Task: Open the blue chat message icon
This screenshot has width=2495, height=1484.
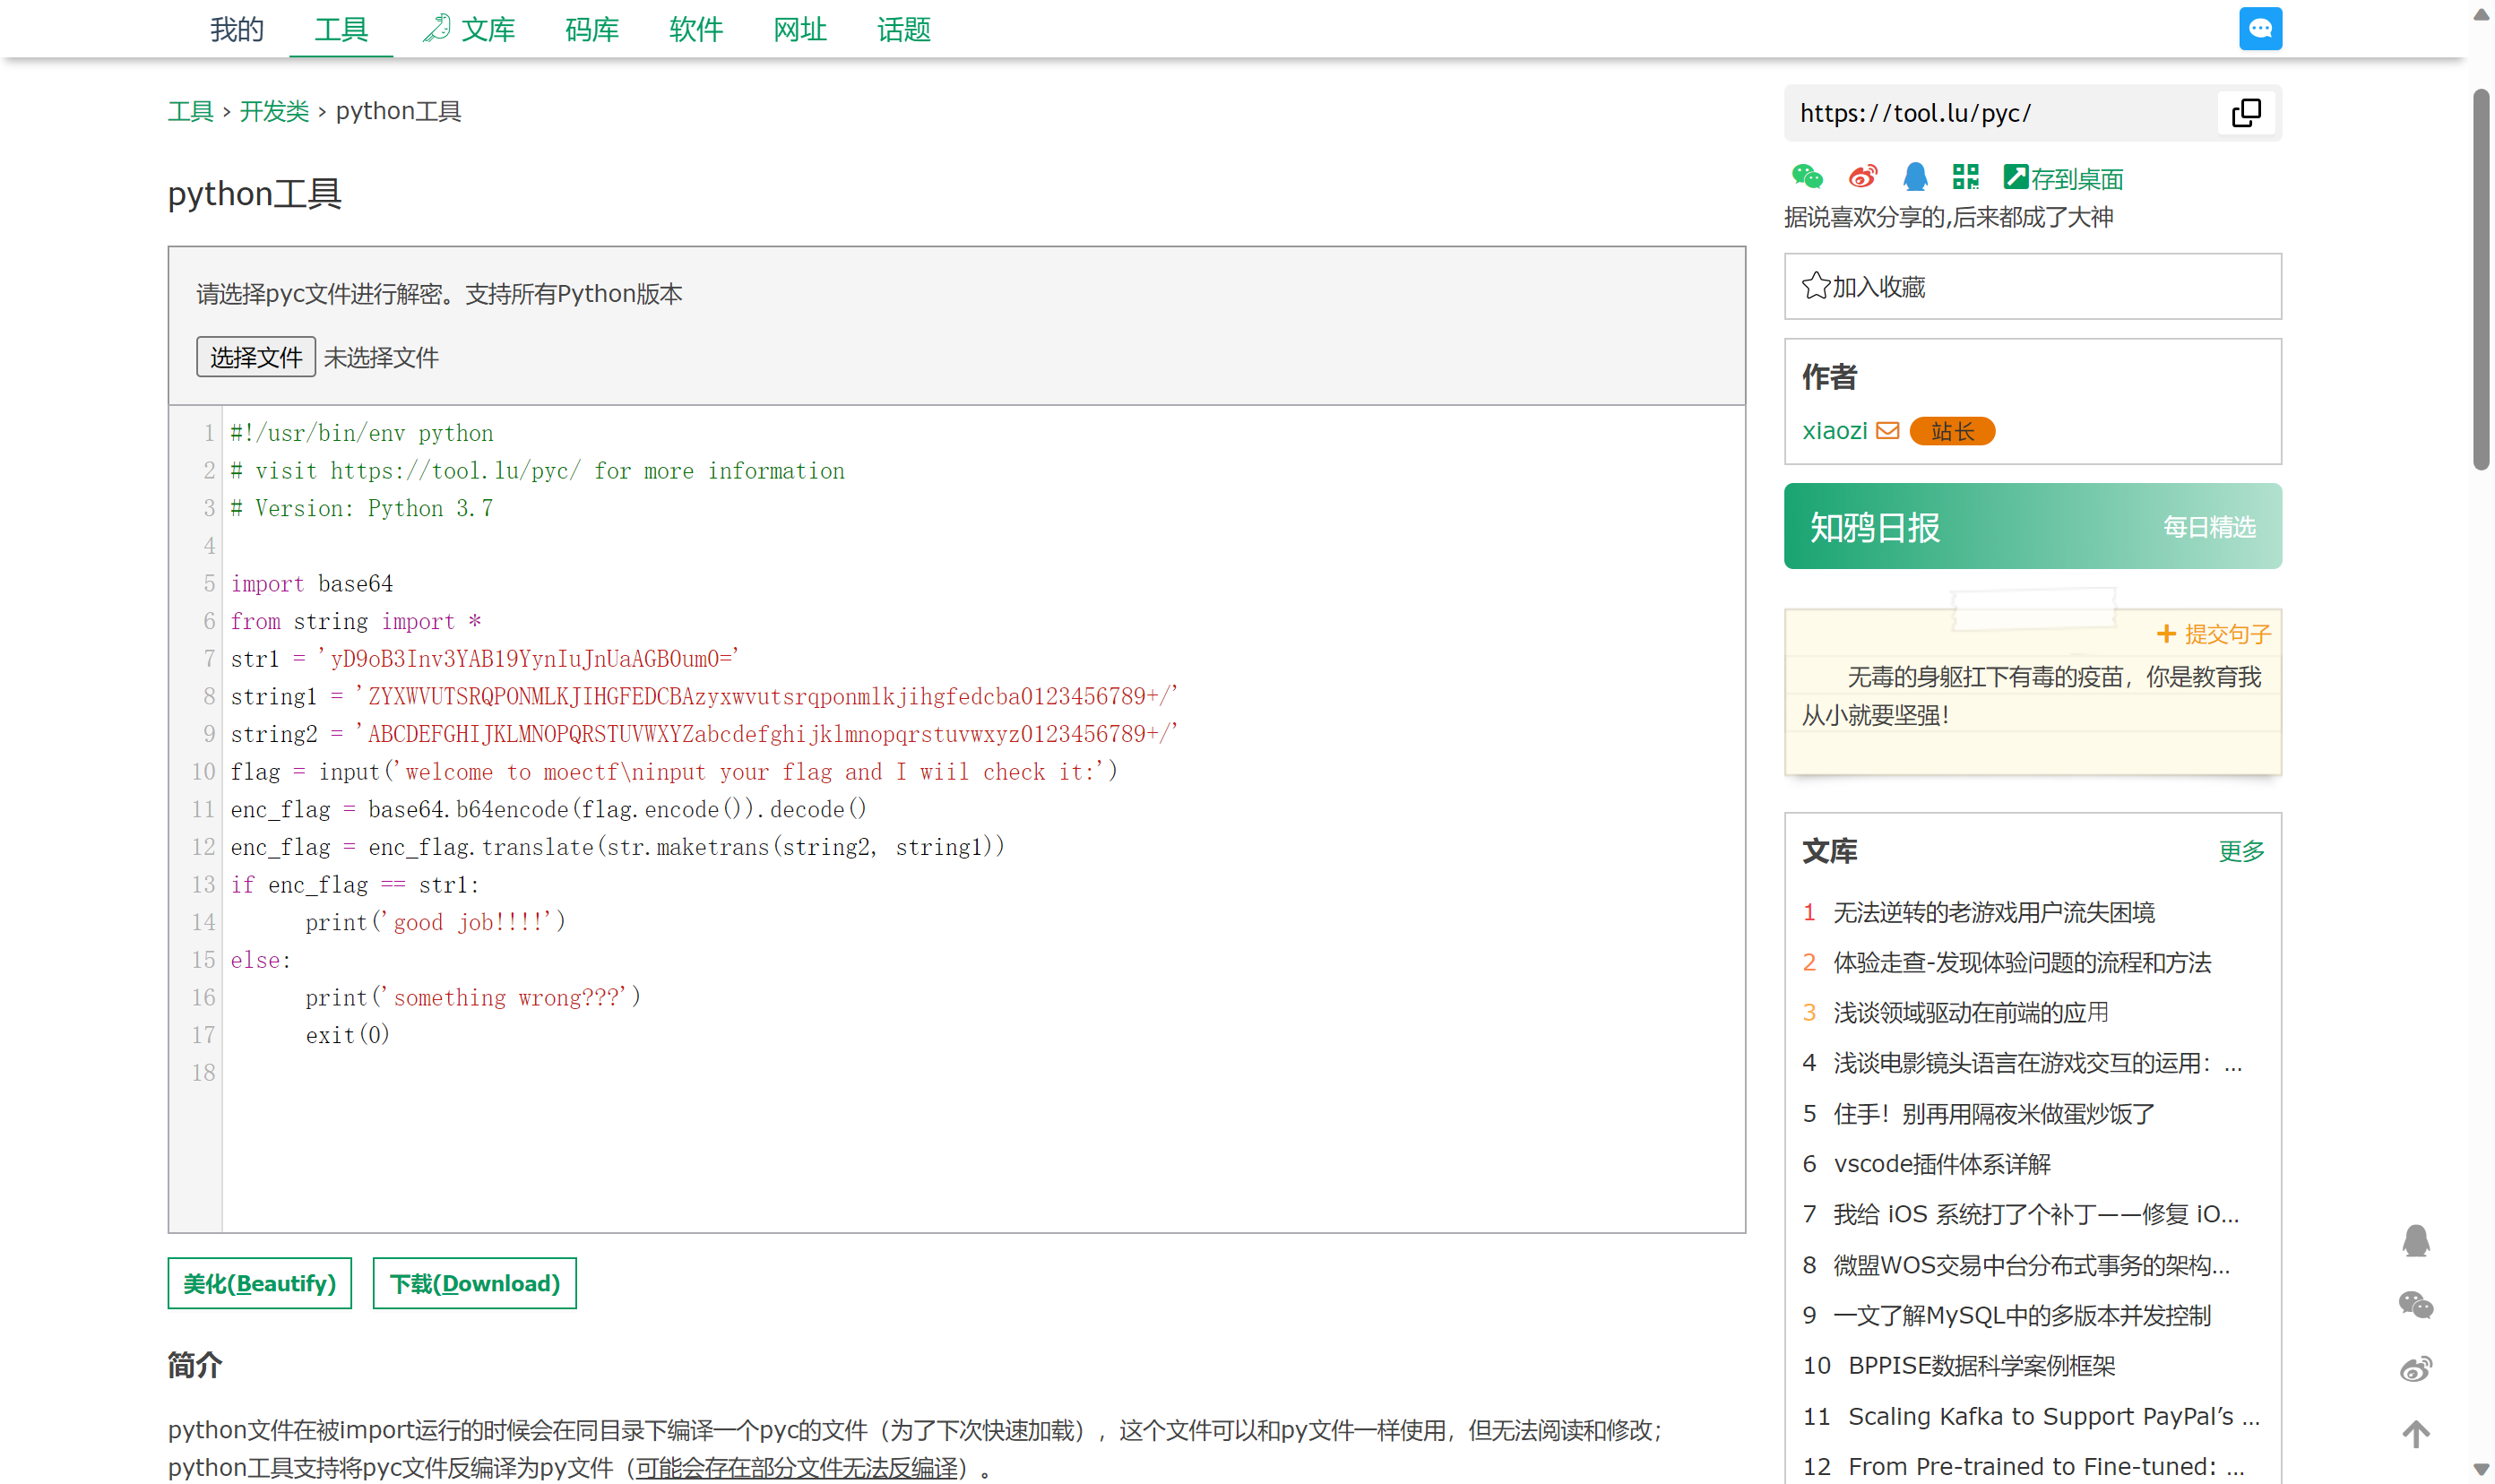Action: pyautogui.click(x=2259, y=29)
